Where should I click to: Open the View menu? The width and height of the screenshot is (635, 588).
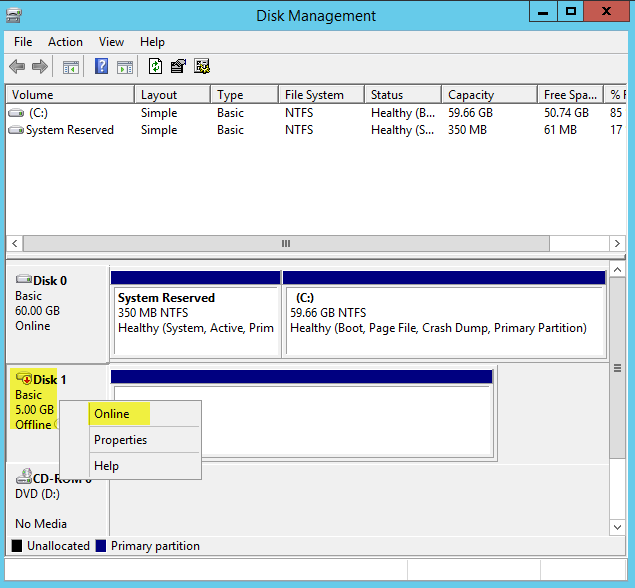[x=111, y=42]
